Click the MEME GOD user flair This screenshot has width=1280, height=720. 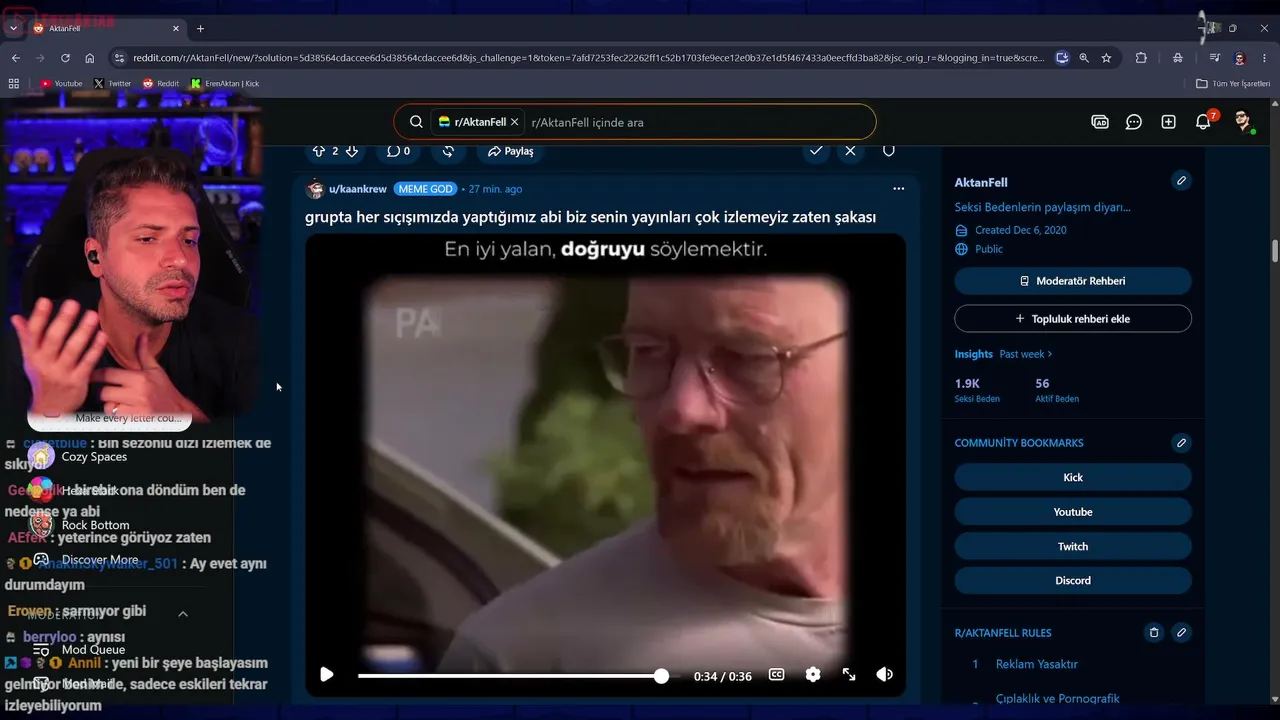pos(425,189)
